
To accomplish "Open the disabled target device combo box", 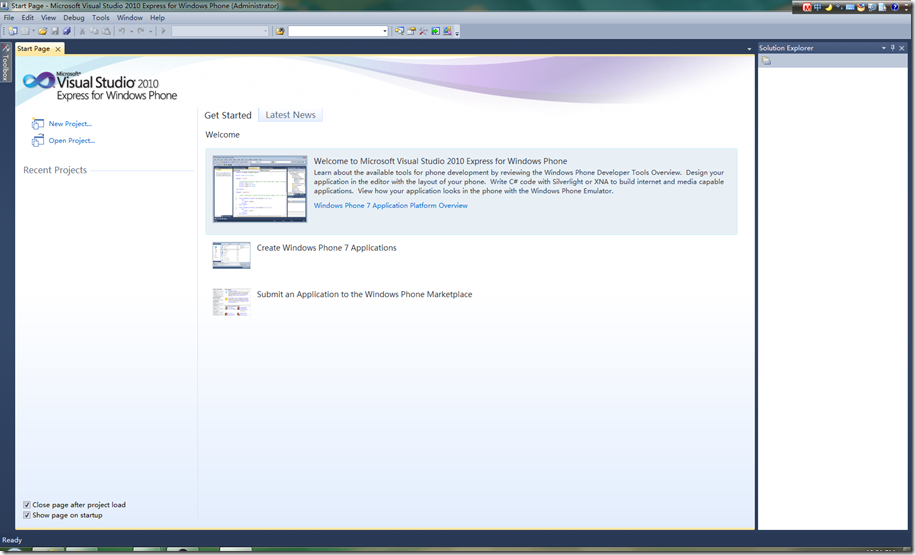I will click(220, 31).
